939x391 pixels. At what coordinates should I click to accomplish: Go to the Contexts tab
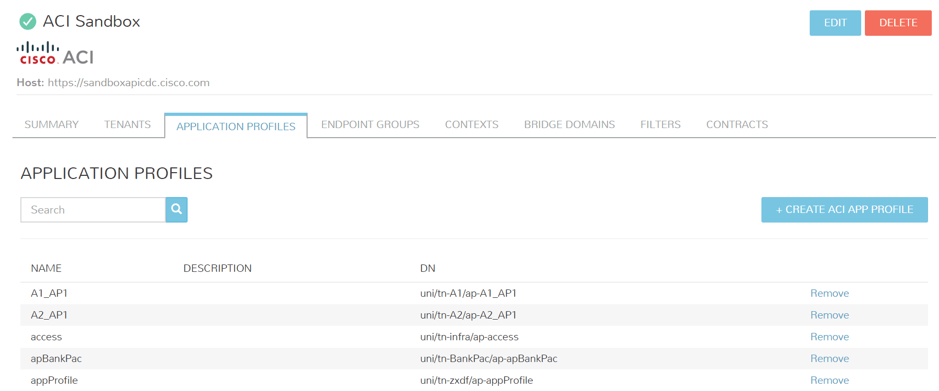pos(472,125)
